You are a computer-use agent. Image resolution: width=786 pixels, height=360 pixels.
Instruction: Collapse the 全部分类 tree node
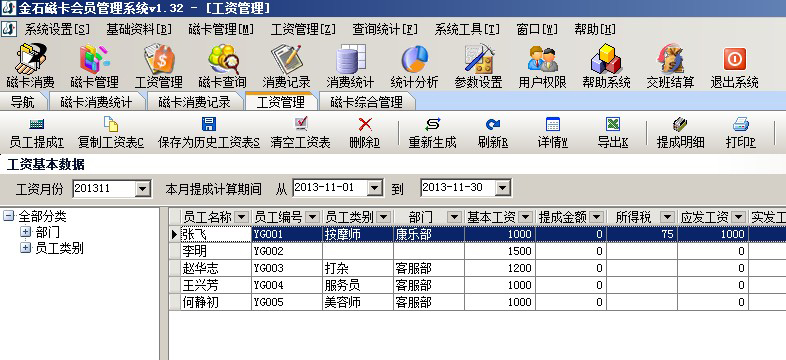click(x=9, y=216)
